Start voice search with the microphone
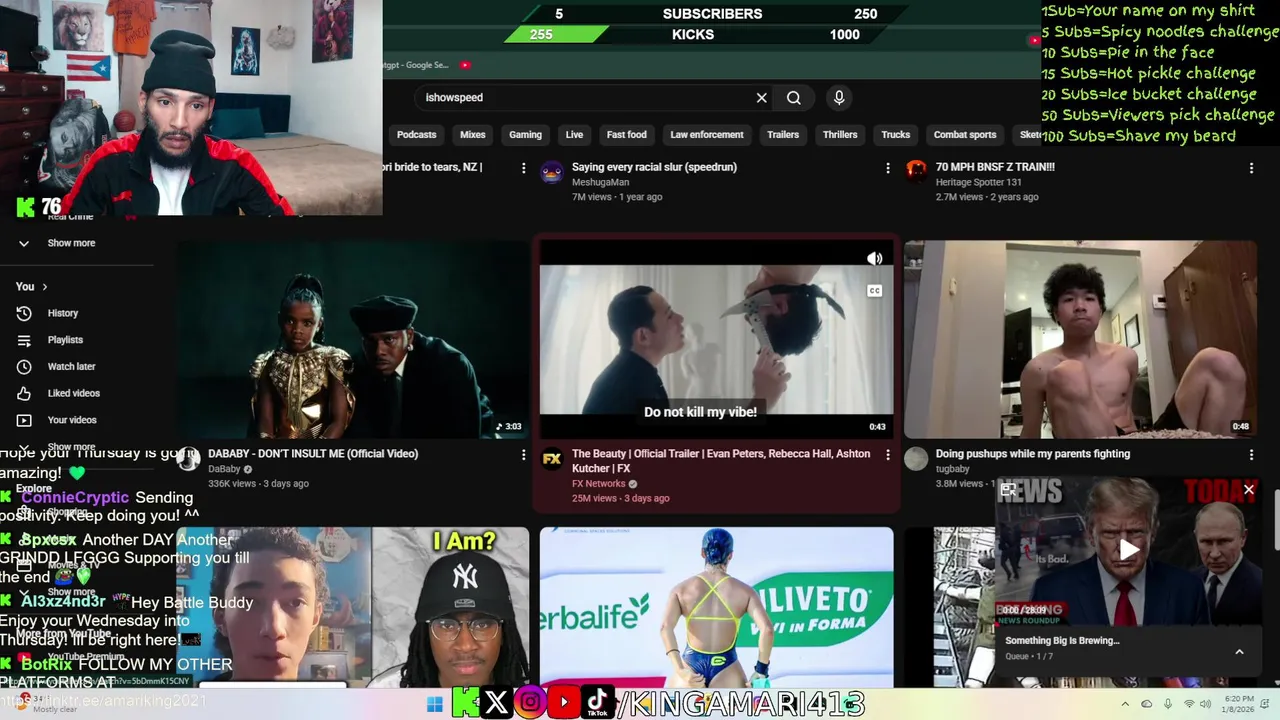 click(x=839, y=97)
